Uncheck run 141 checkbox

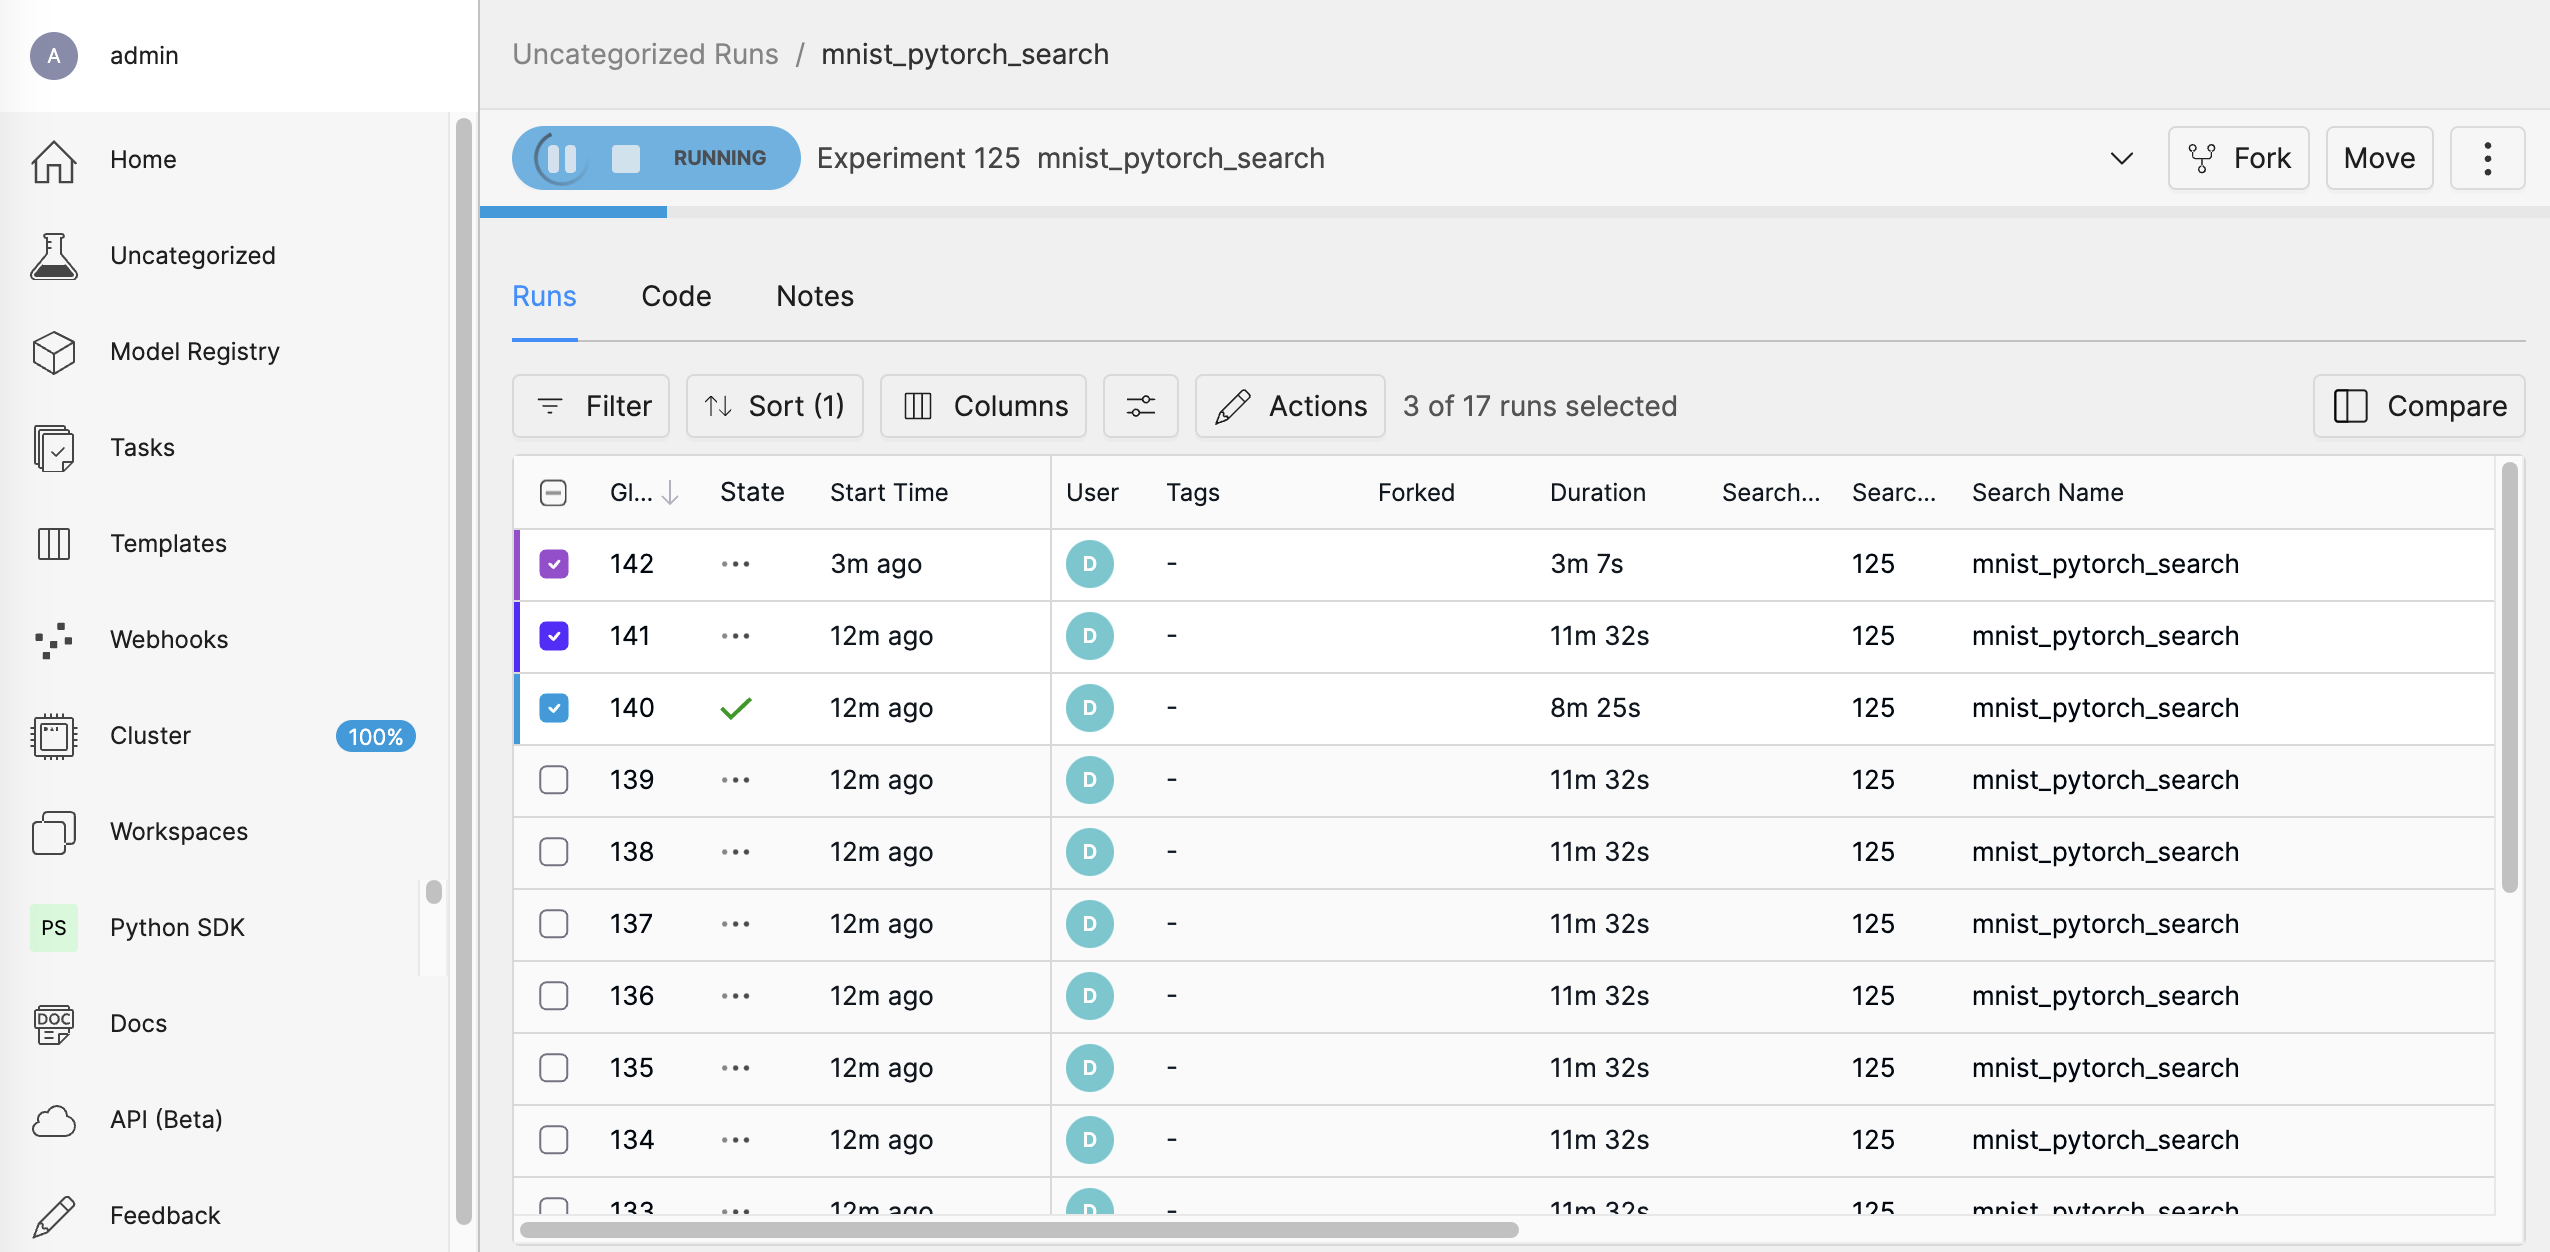pos(554,636)
